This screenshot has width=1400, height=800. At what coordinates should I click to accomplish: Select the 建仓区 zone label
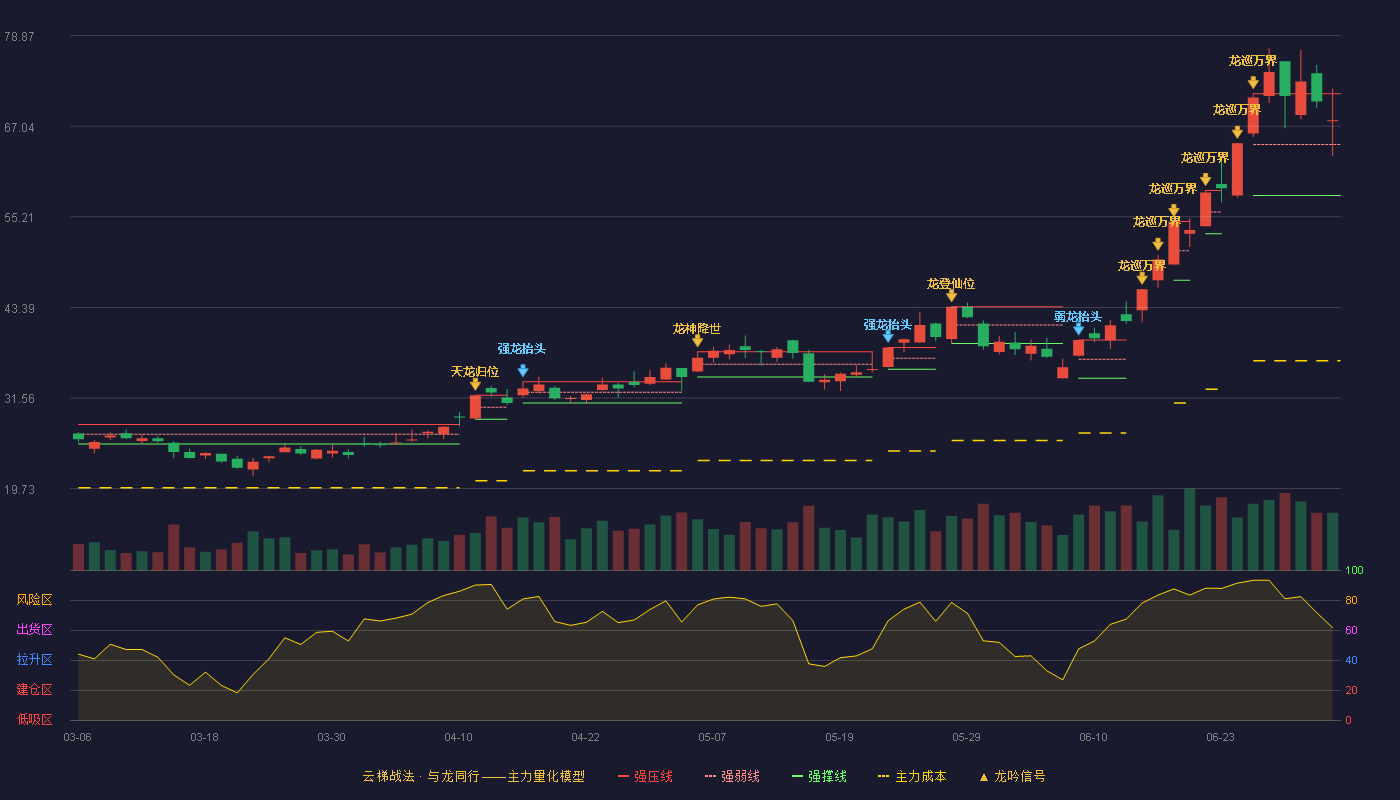click(34, 690)
